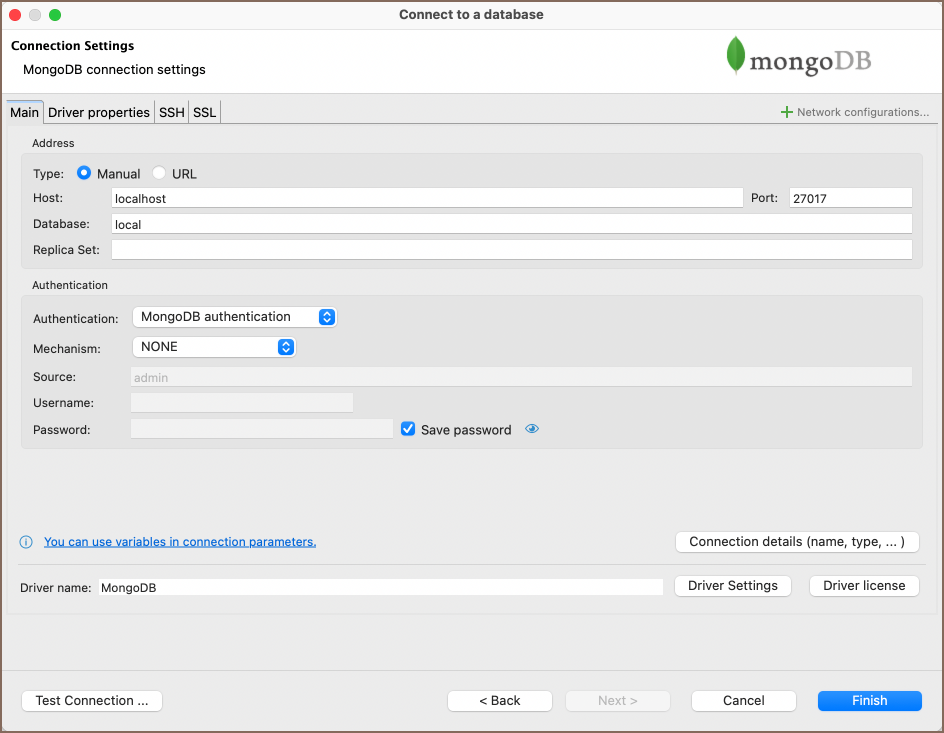Click the Finish button
The width and height of the screenshot is (944, 733).
pos(869,700)
